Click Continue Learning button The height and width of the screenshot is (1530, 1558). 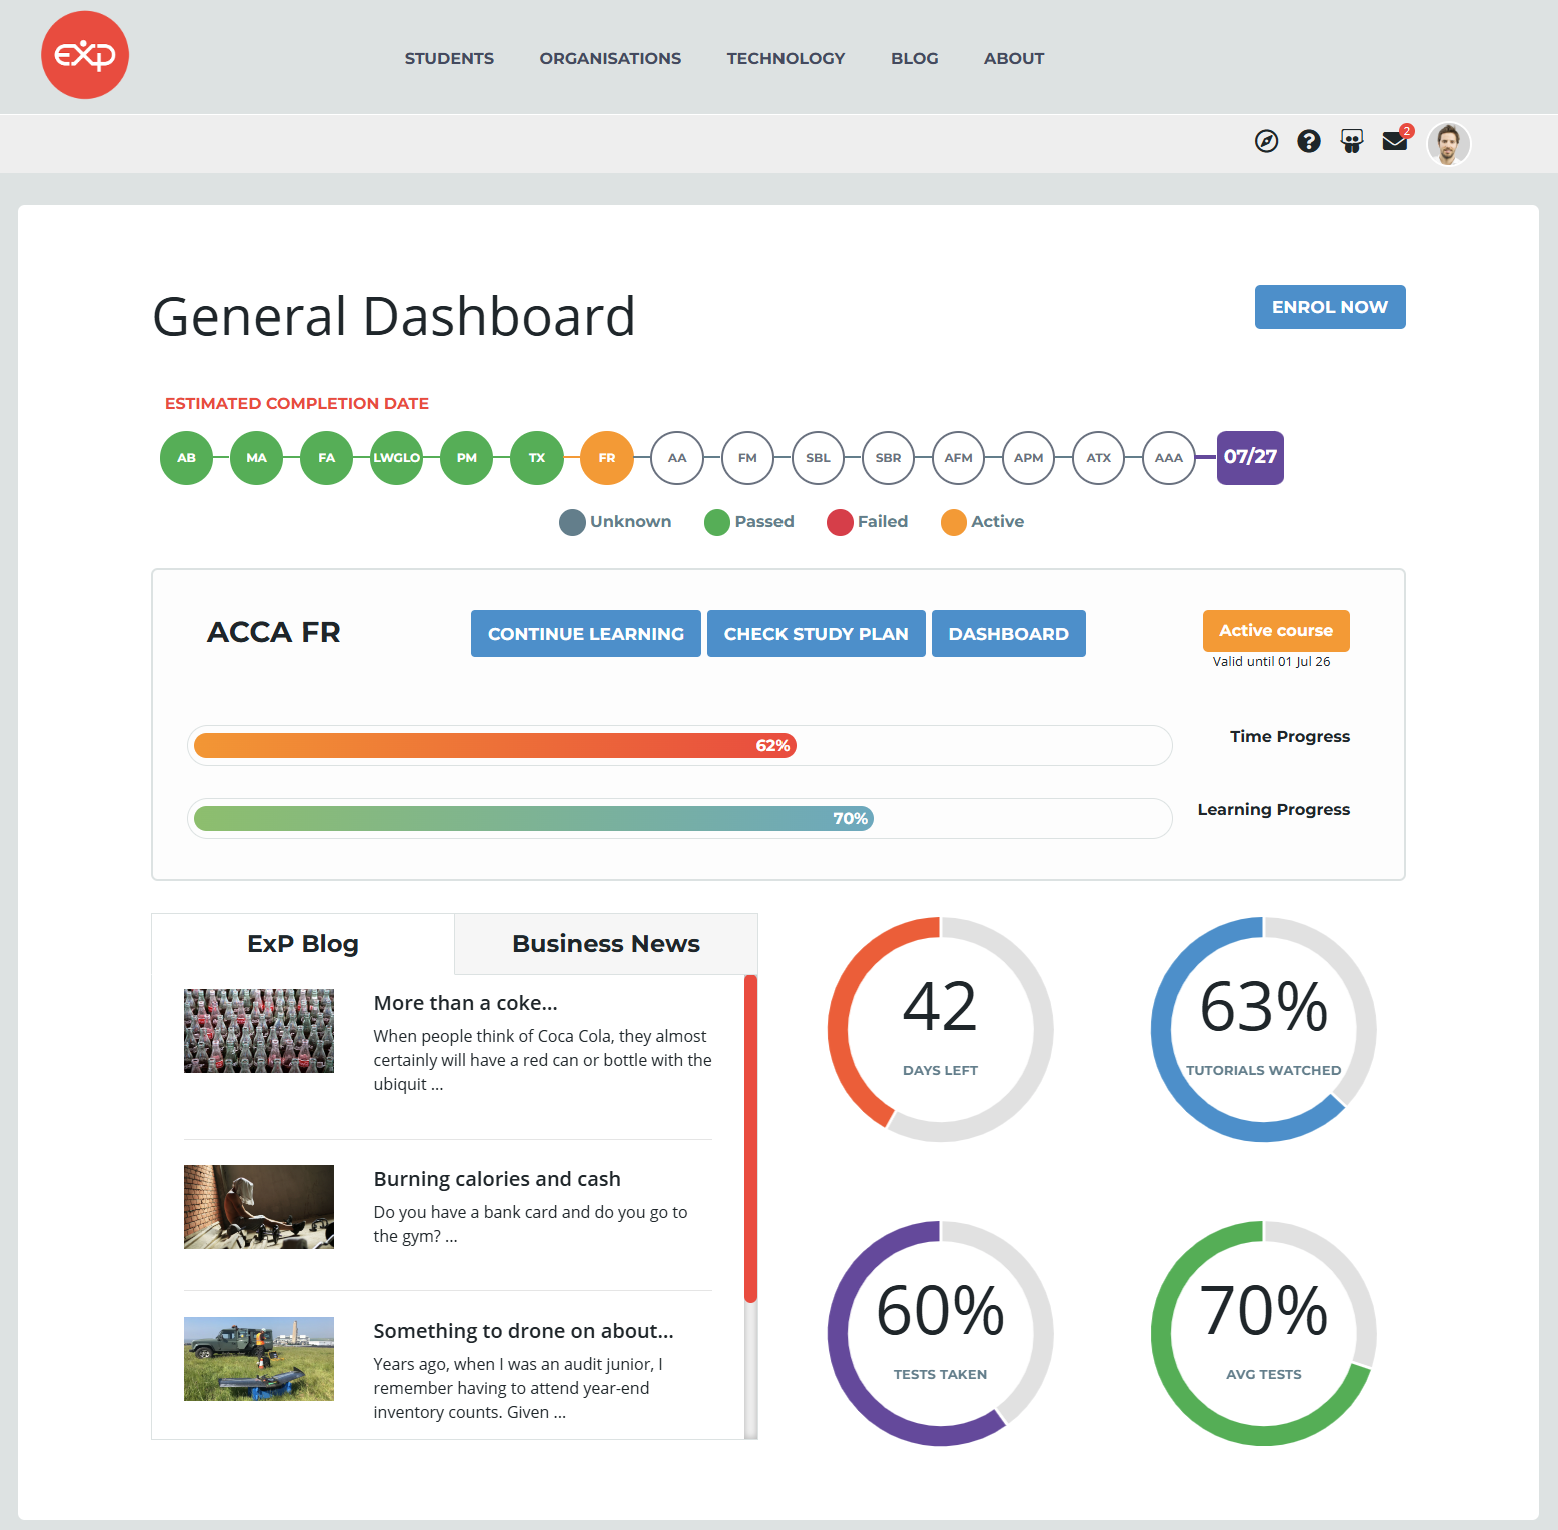pos(585,634)
